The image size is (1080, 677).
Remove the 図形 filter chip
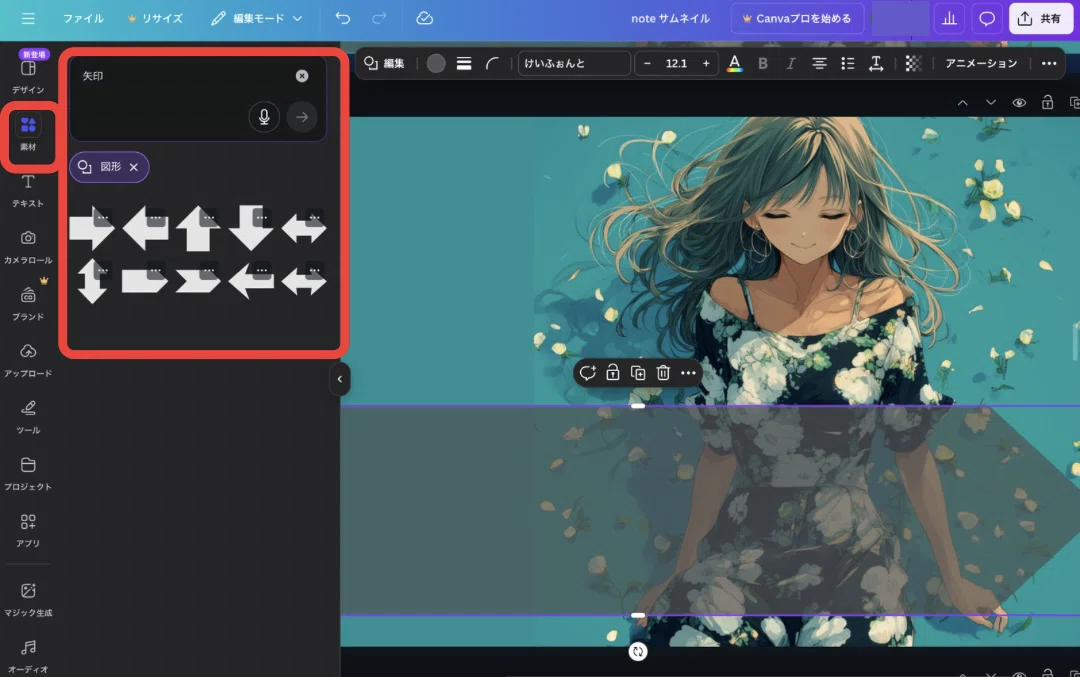[134, 167]
